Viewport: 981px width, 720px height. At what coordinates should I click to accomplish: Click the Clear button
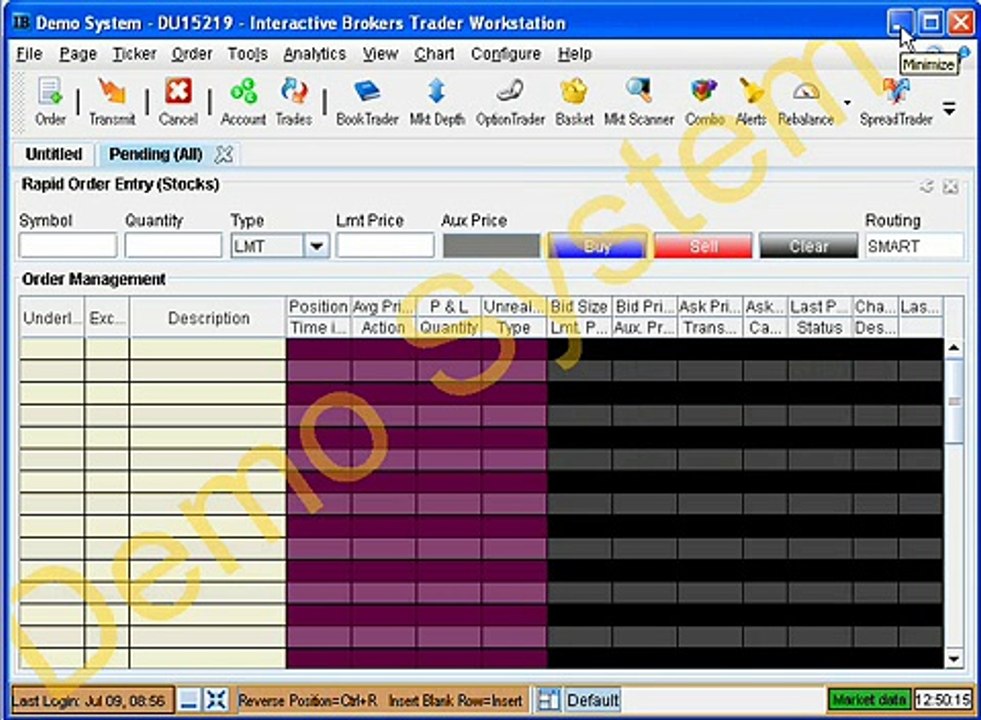[808, 246]
